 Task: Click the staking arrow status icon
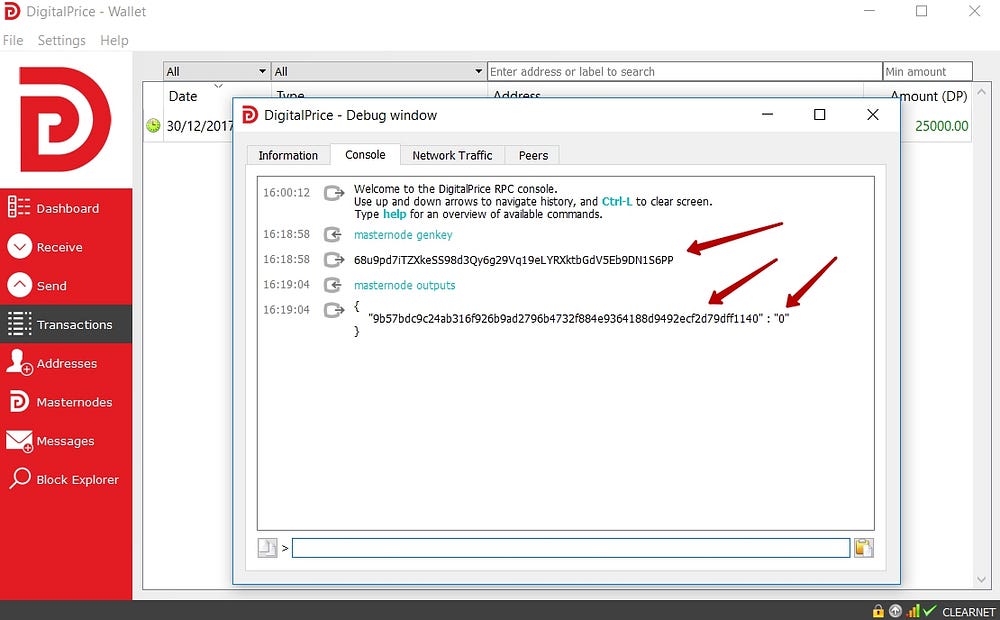point(895,611)
